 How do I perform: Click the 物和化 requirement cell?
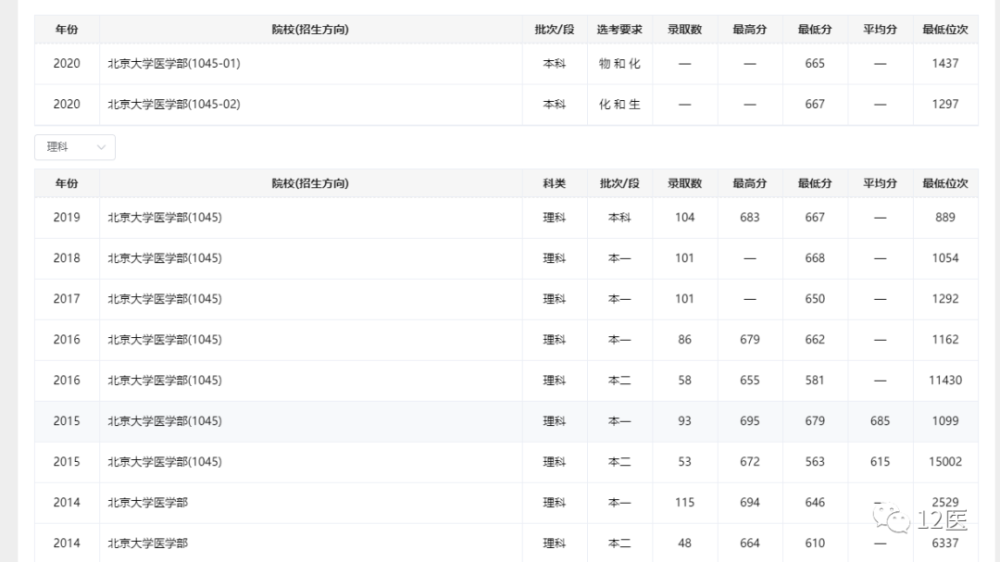619,63
